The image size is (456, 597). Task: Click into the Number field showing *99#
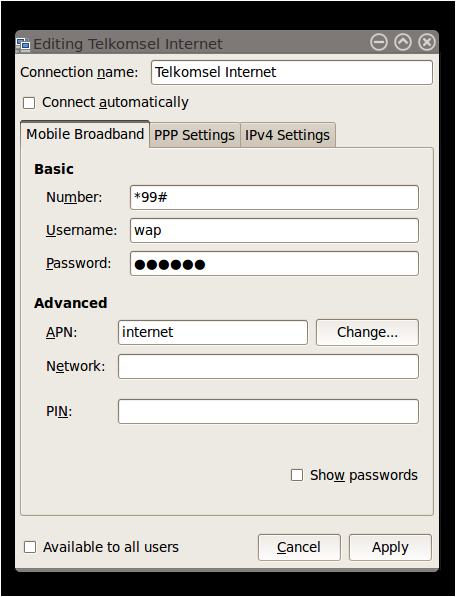point(274,197)
